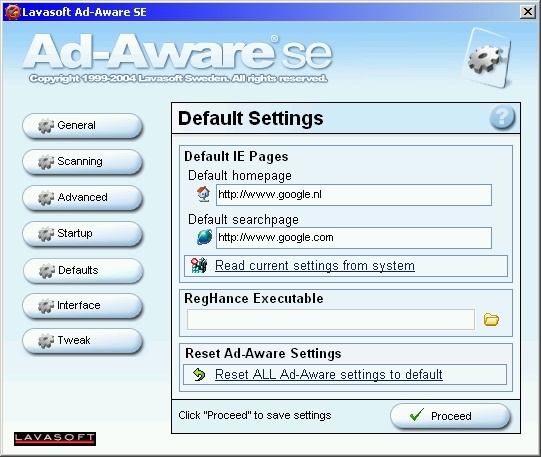Open the Scanning settings section
541x457 pixels.
tap(82, 162)
